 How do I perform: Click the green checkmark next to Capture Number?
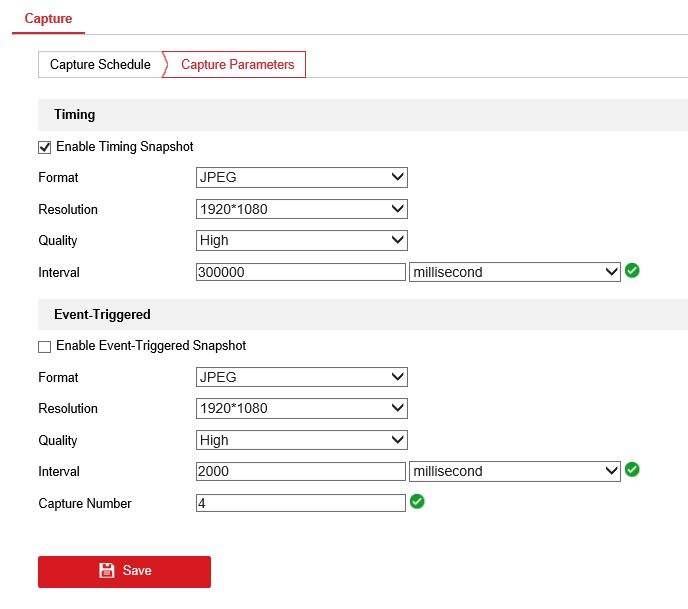[x=417, y=502]
